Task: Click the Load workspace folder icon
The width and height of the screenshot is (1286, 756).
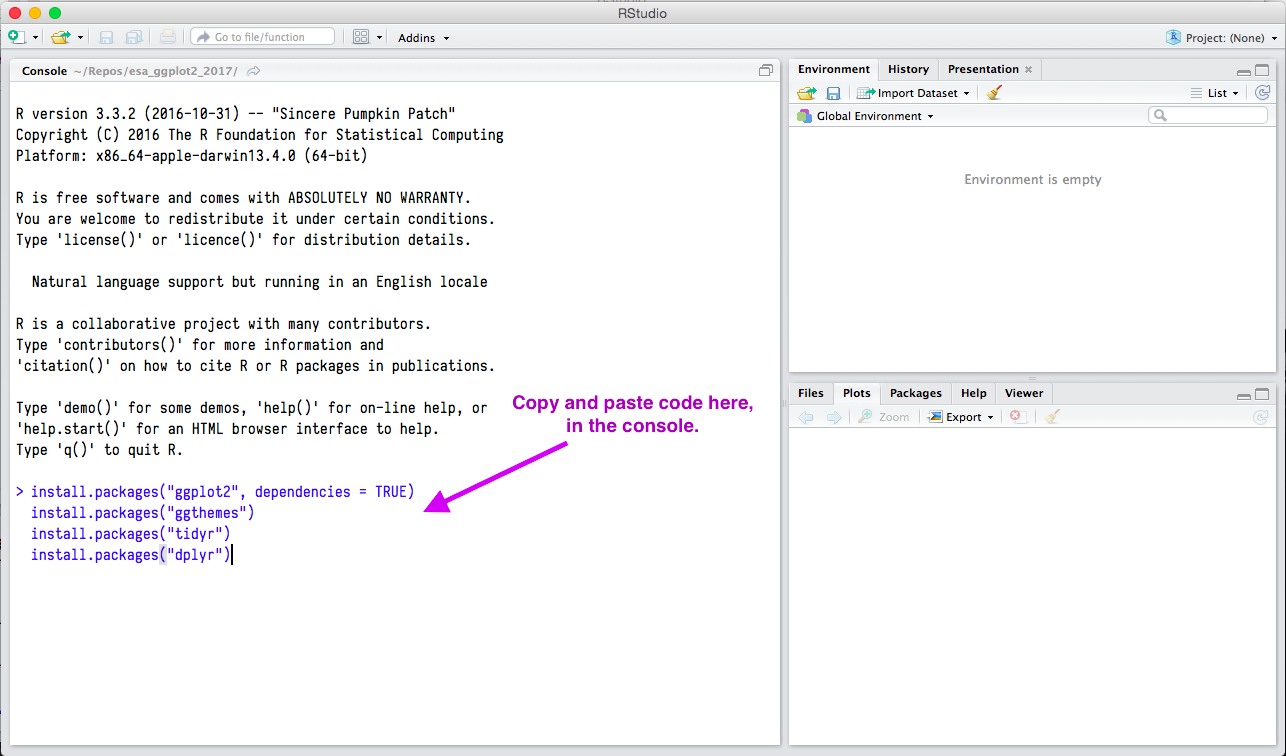Action: (x=807, y=93)
